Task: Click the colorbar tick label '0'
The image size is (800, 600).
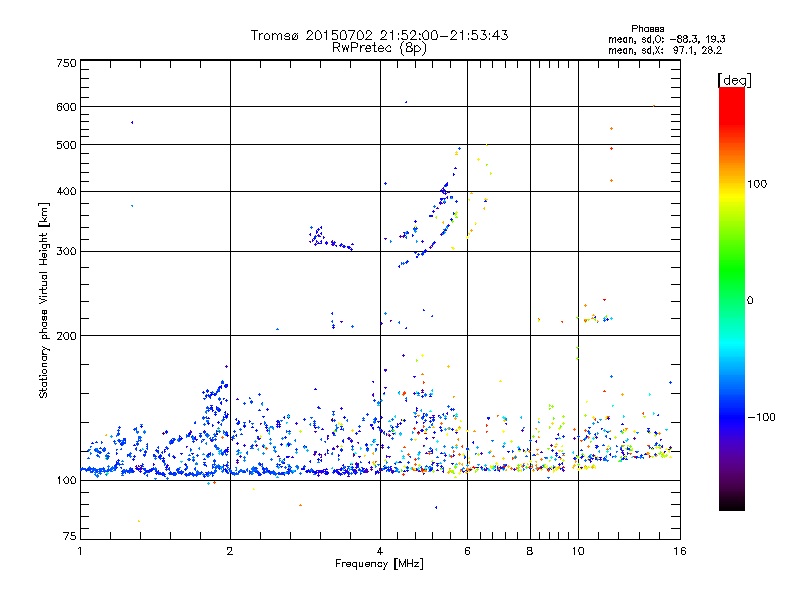Action: click(x=750, y=300)
